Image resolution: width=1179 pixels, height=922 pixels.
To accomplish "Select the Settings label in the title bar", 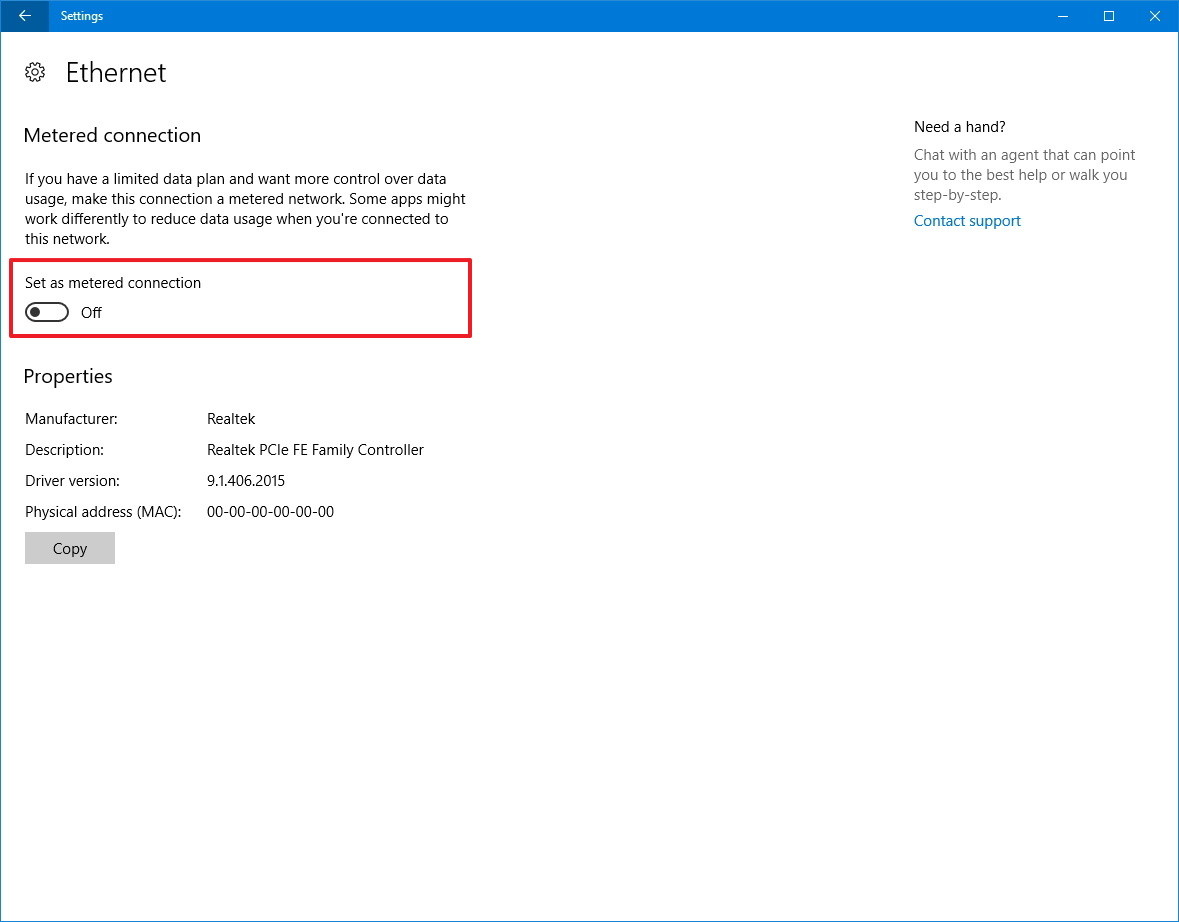I will tap(81, 16).
